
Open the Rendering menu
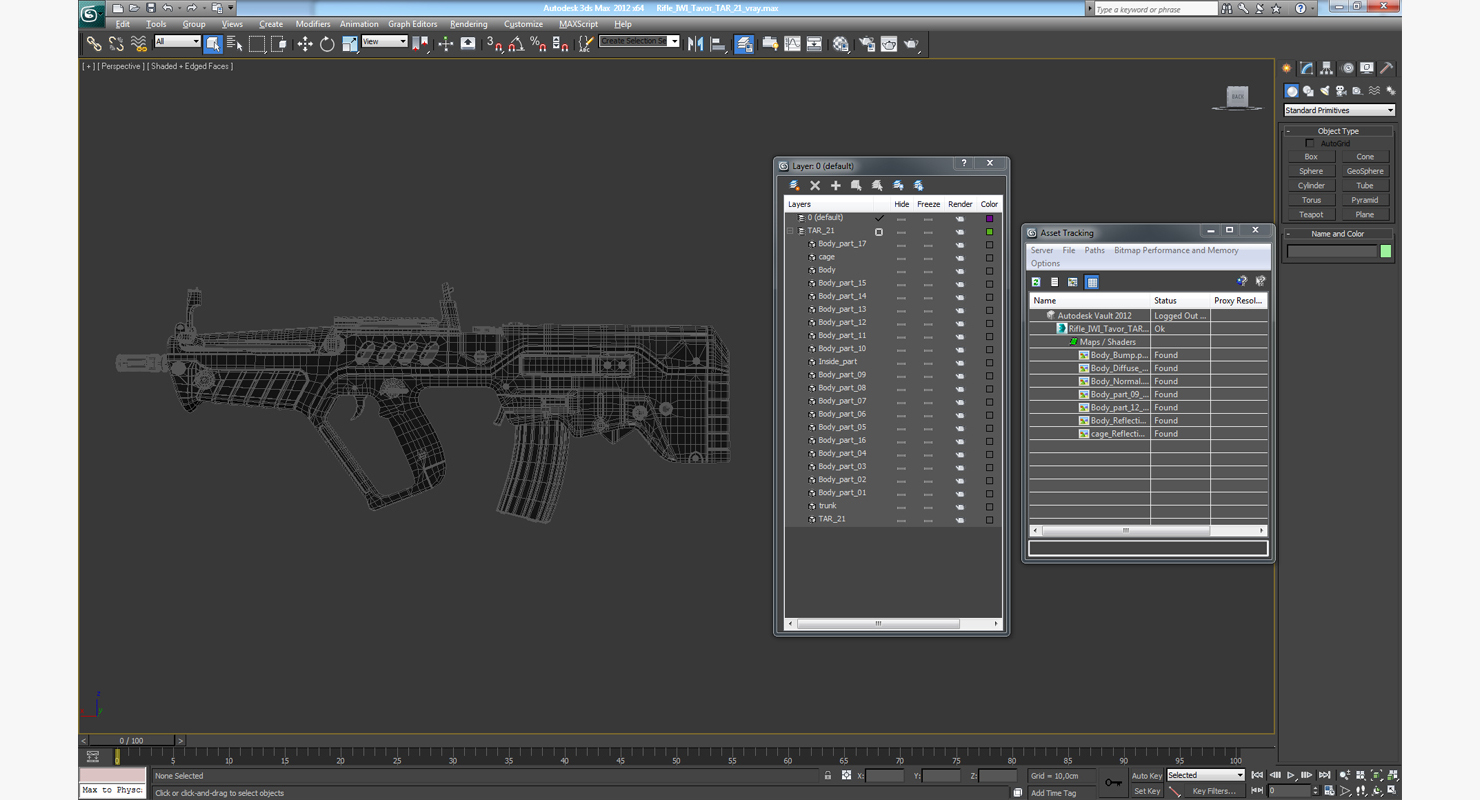point(469,24)
